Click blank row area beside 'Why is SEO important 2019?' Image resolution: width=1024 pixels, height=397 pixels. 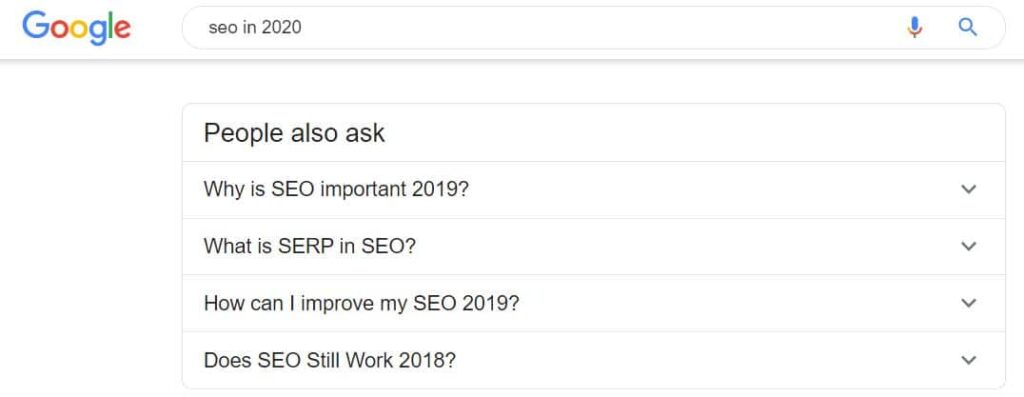[712, 189]
